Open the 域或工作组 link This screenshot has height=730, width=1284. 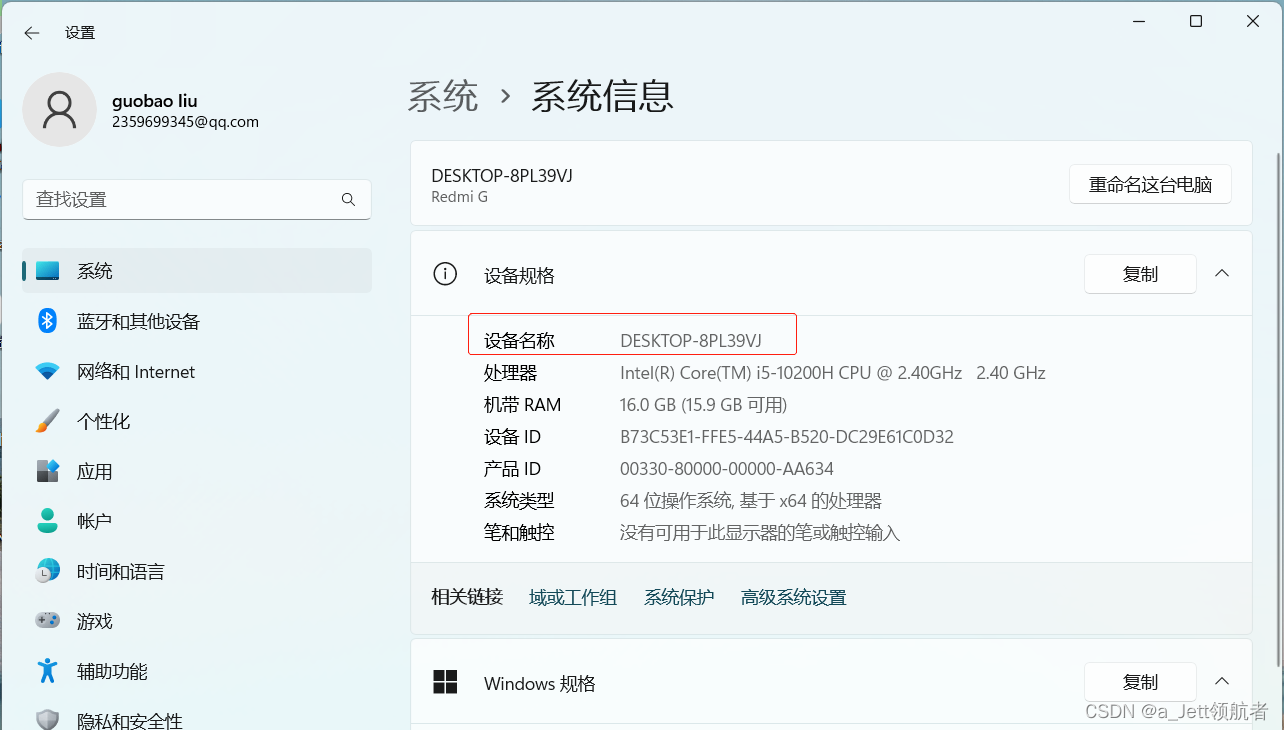[573, 597]
